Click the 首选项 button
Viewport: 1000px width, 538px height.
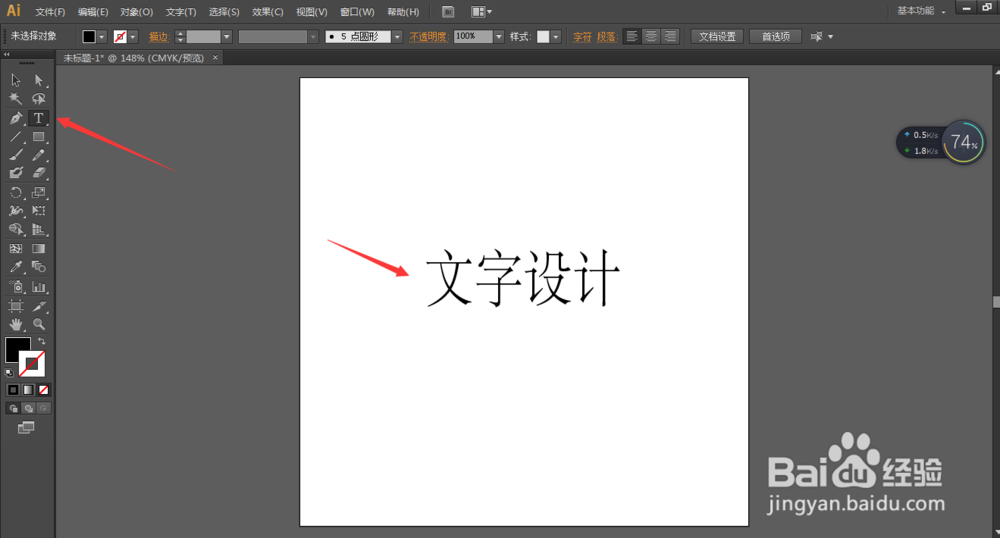click(776, 36)
